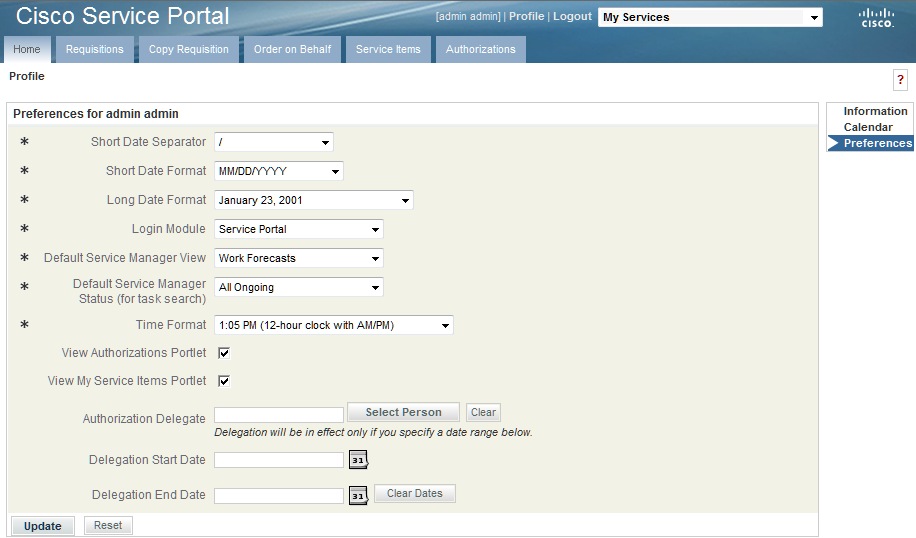Click the Preferences for admin admin heading
This screenshot has width=916, height=538.
tap(96, 114)
